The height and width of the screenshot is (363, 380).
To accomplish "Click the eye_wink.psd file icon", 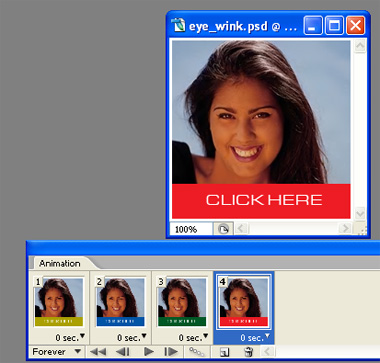I will [178, 26].
